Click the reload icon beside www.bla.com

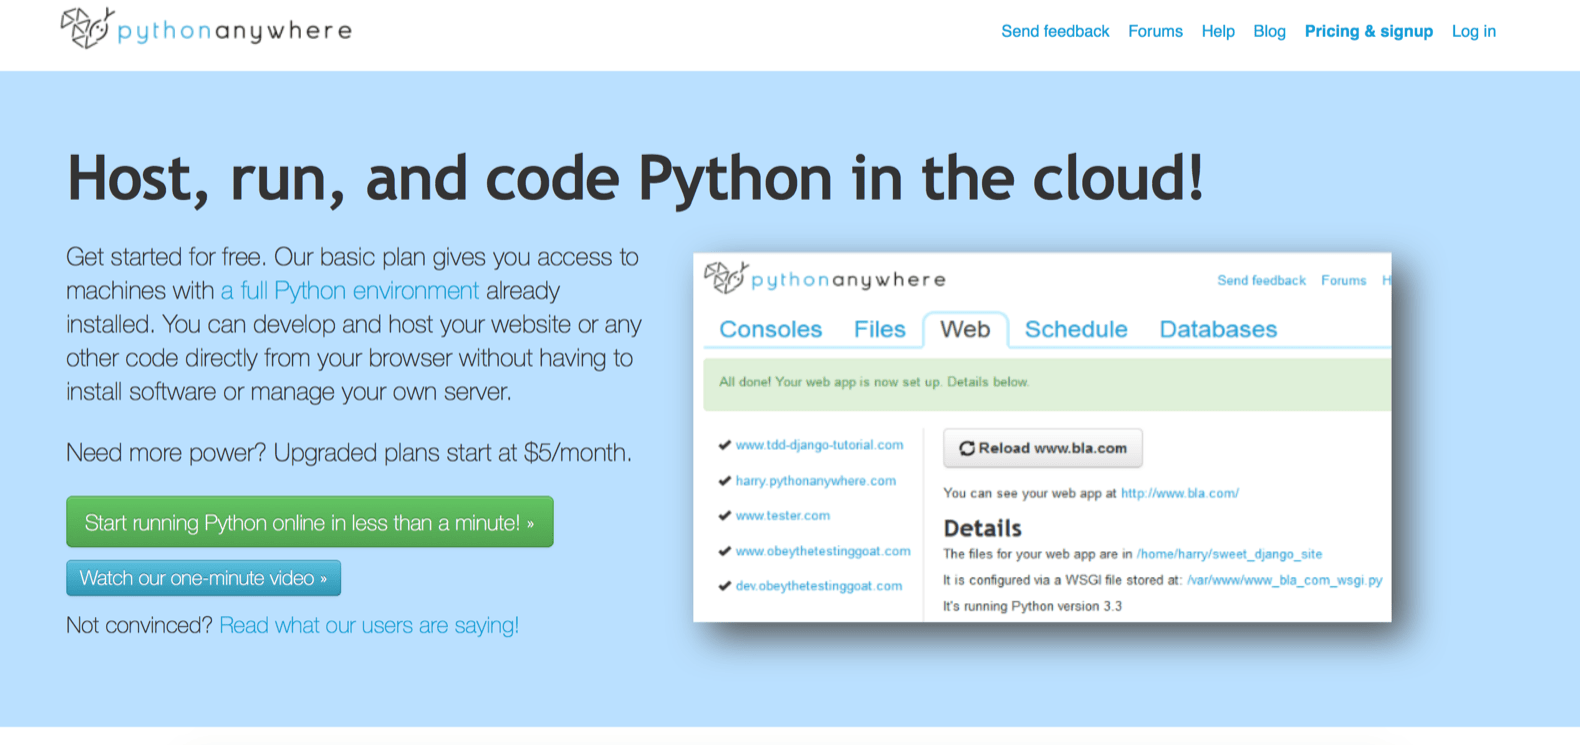point(967,448)
